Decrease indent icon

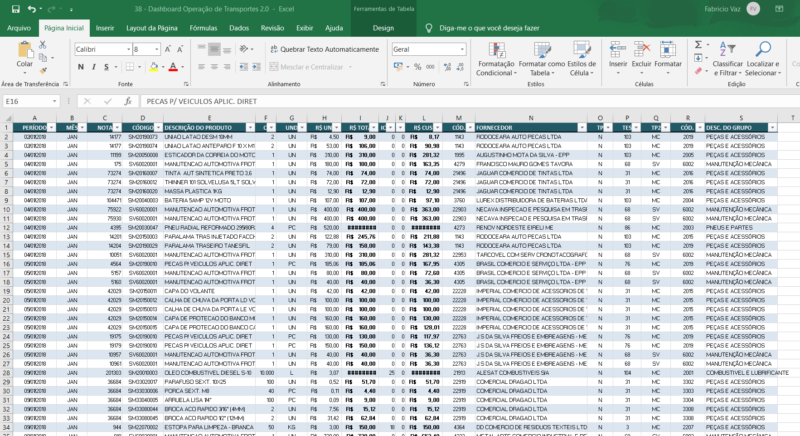(243, 67)
